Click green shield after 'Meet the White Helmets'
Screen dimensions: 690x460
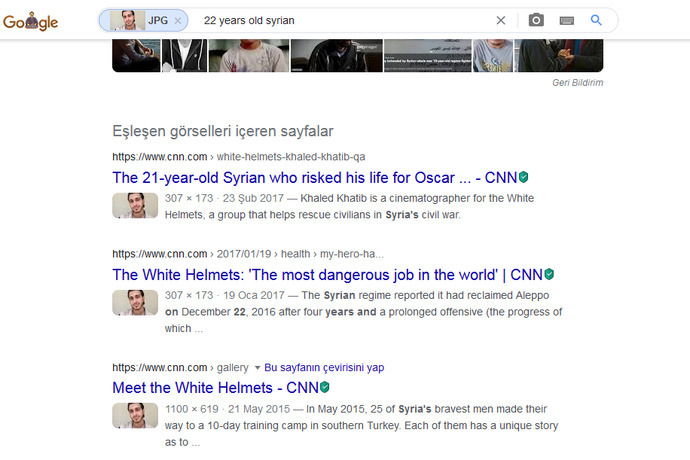pyautogui.click(x=325, y=387)
